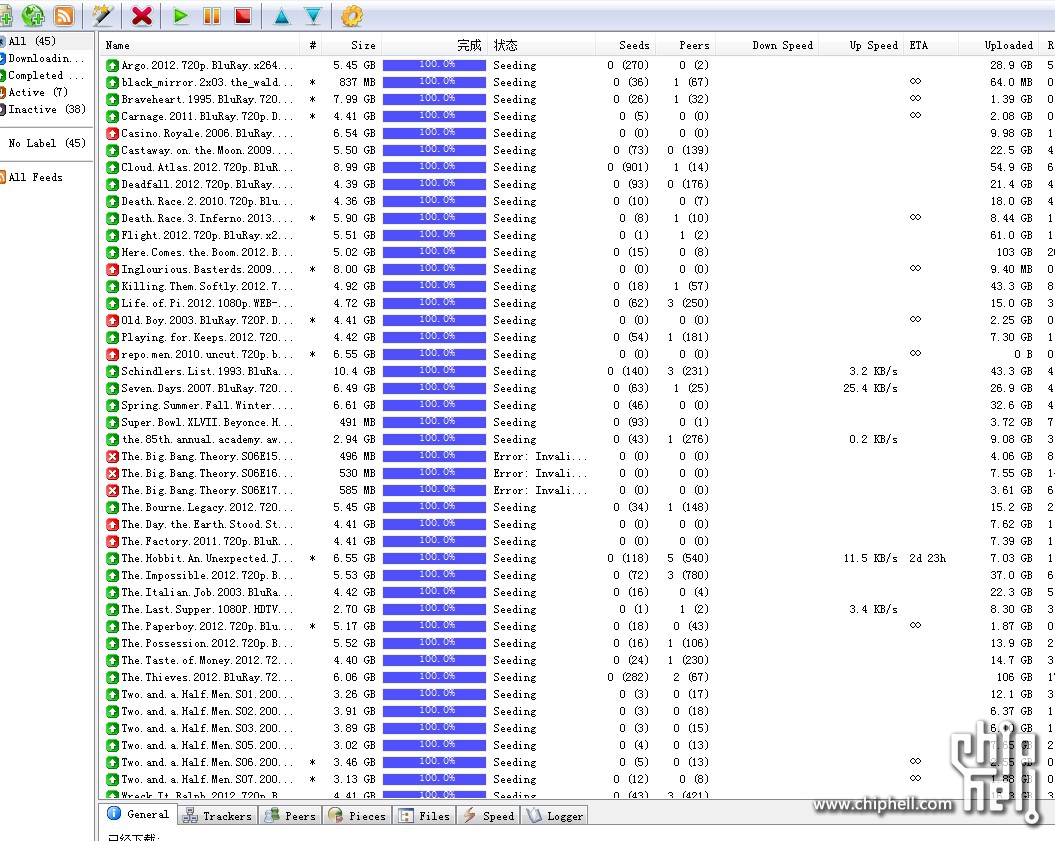Click the red status icon beside Inglourious.Basterds.2009
Viewport: 1055px width, 841px height.
[112, 269]
